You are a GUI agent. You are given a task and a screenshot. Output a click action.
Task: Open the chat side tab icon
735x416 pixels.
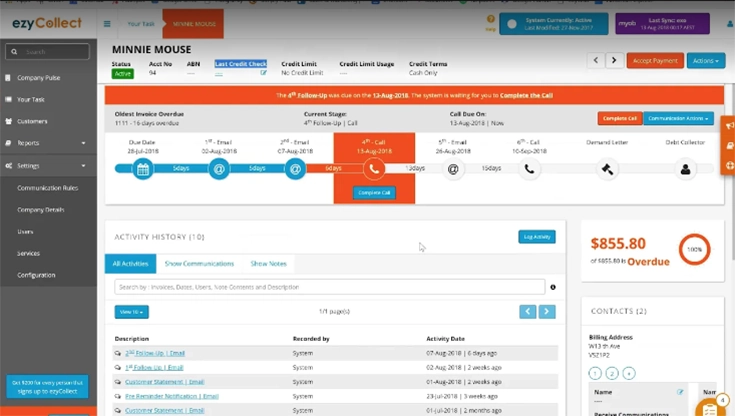coord(729,145)
